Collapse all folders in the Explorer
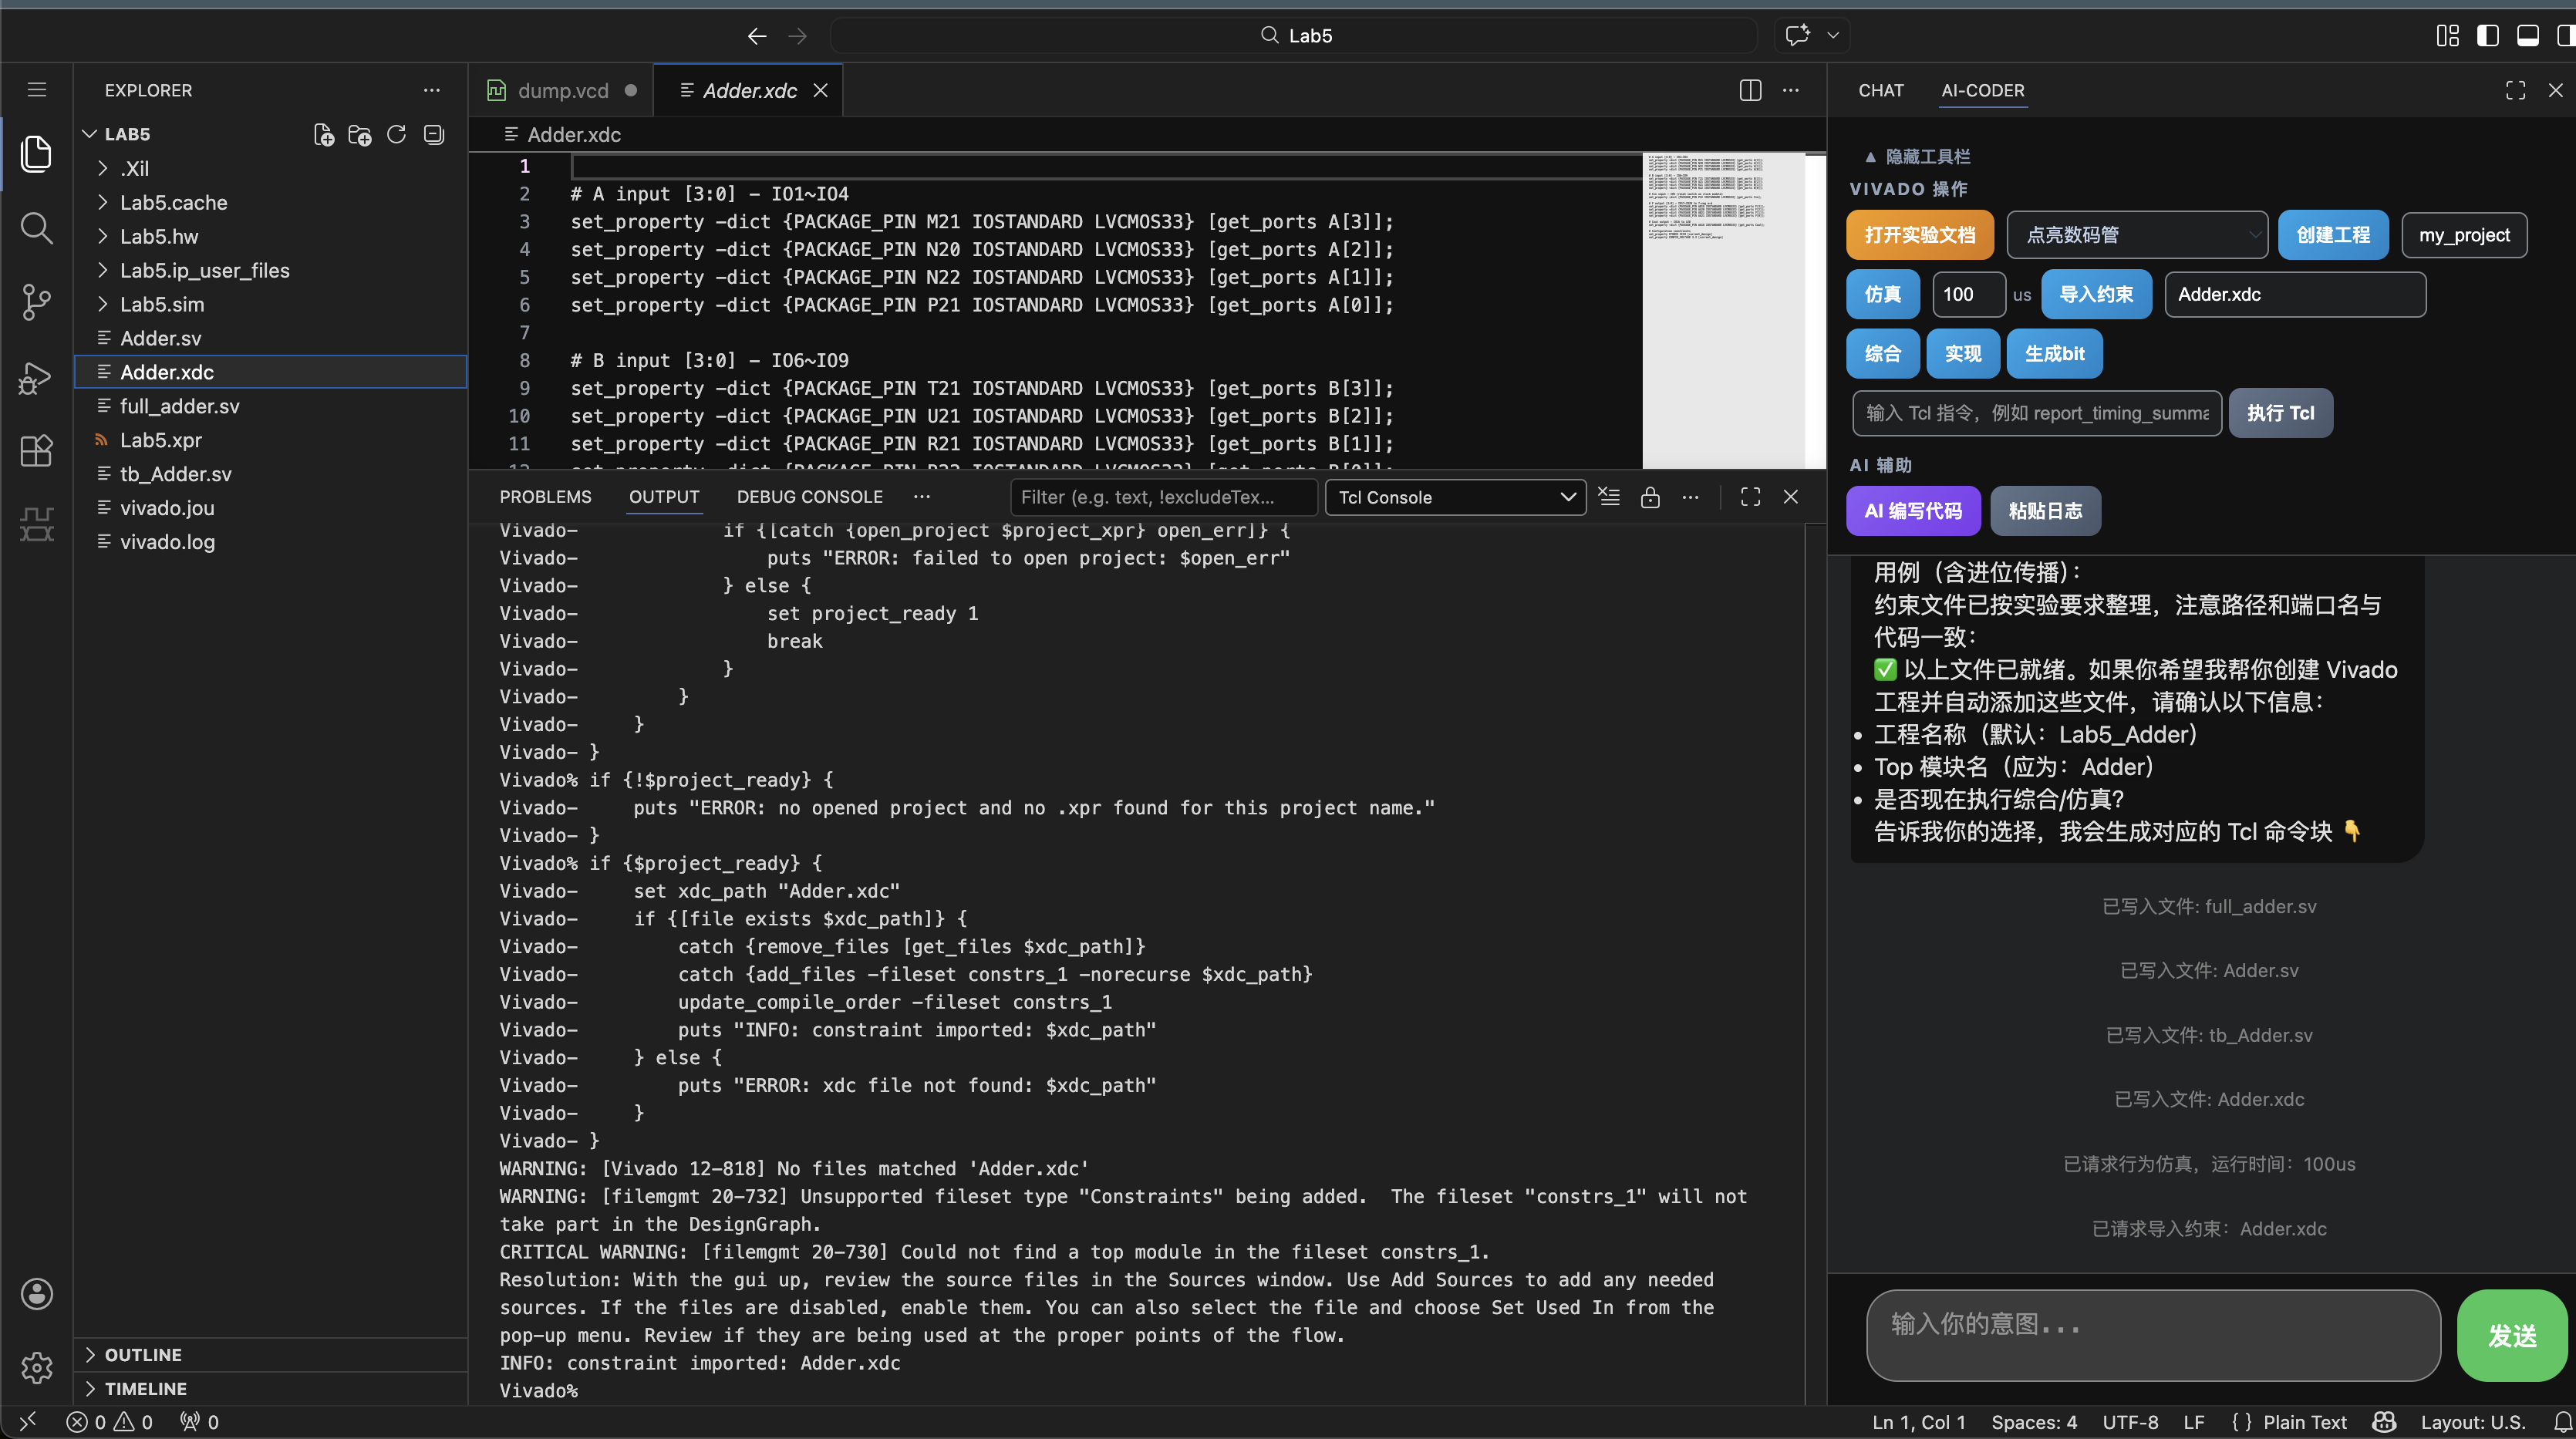This screenshot has height=1439, width=2576. [x=433, y=134]
